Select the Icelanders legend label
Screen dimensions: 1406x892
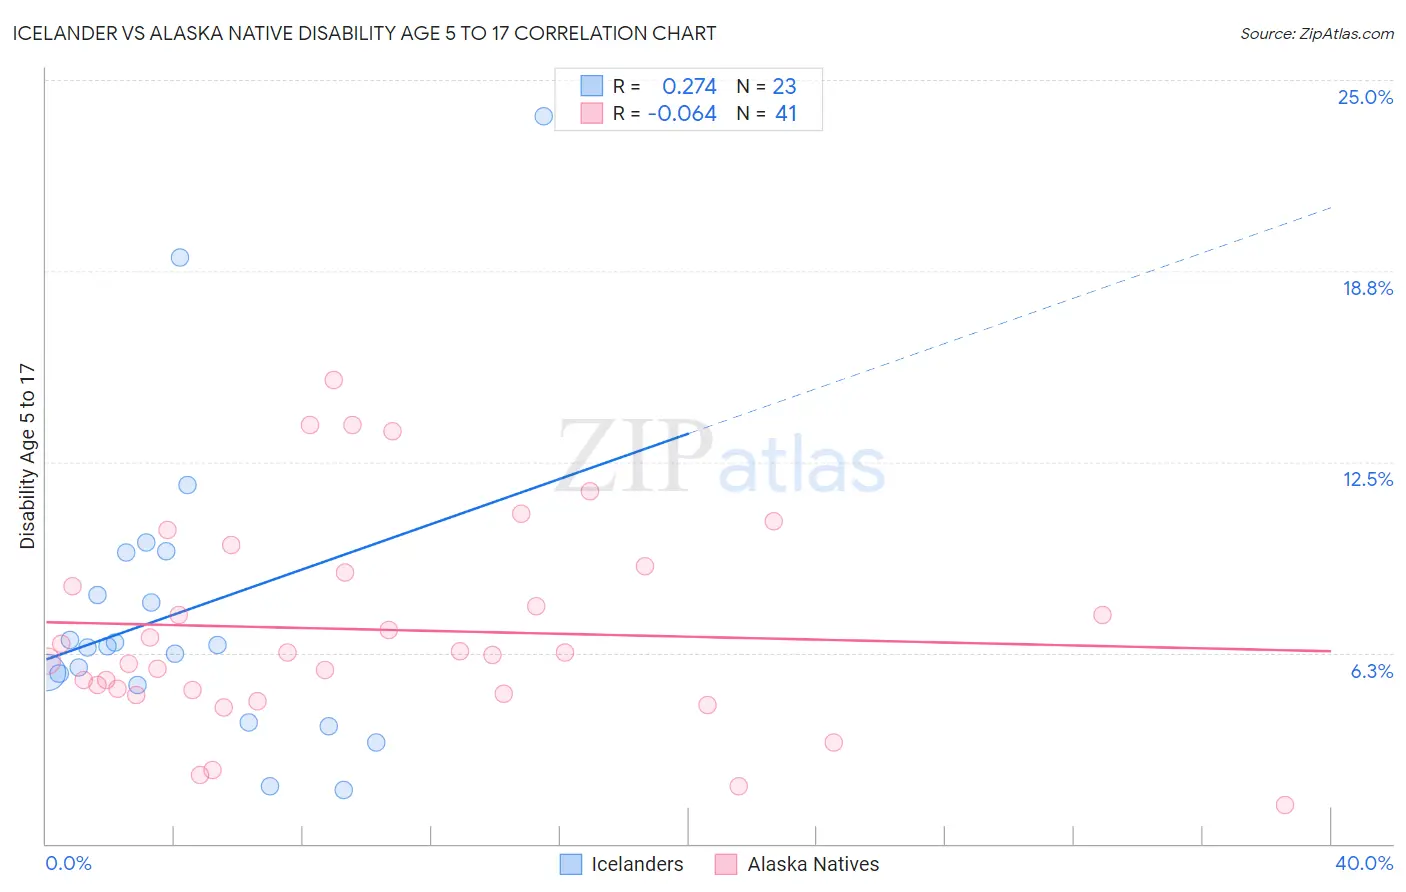tap(637, 864)
